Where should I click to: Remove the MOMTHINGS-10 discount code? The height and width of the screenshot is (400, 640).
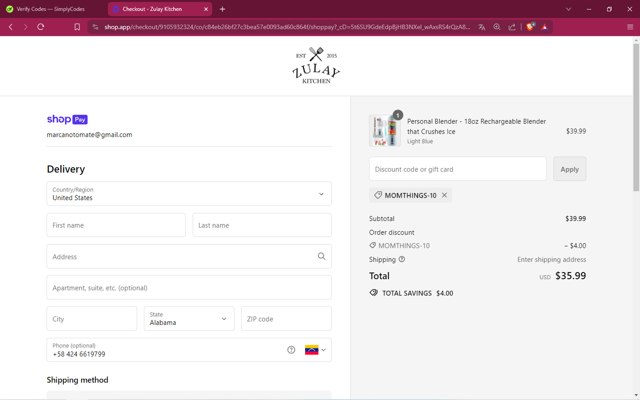click(x=444, y=195)
